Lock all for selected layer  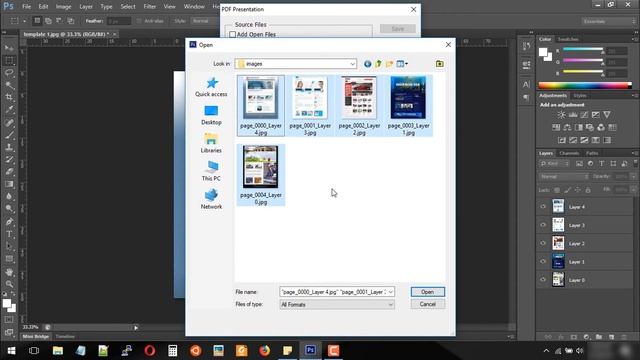(x=588, y=190)
